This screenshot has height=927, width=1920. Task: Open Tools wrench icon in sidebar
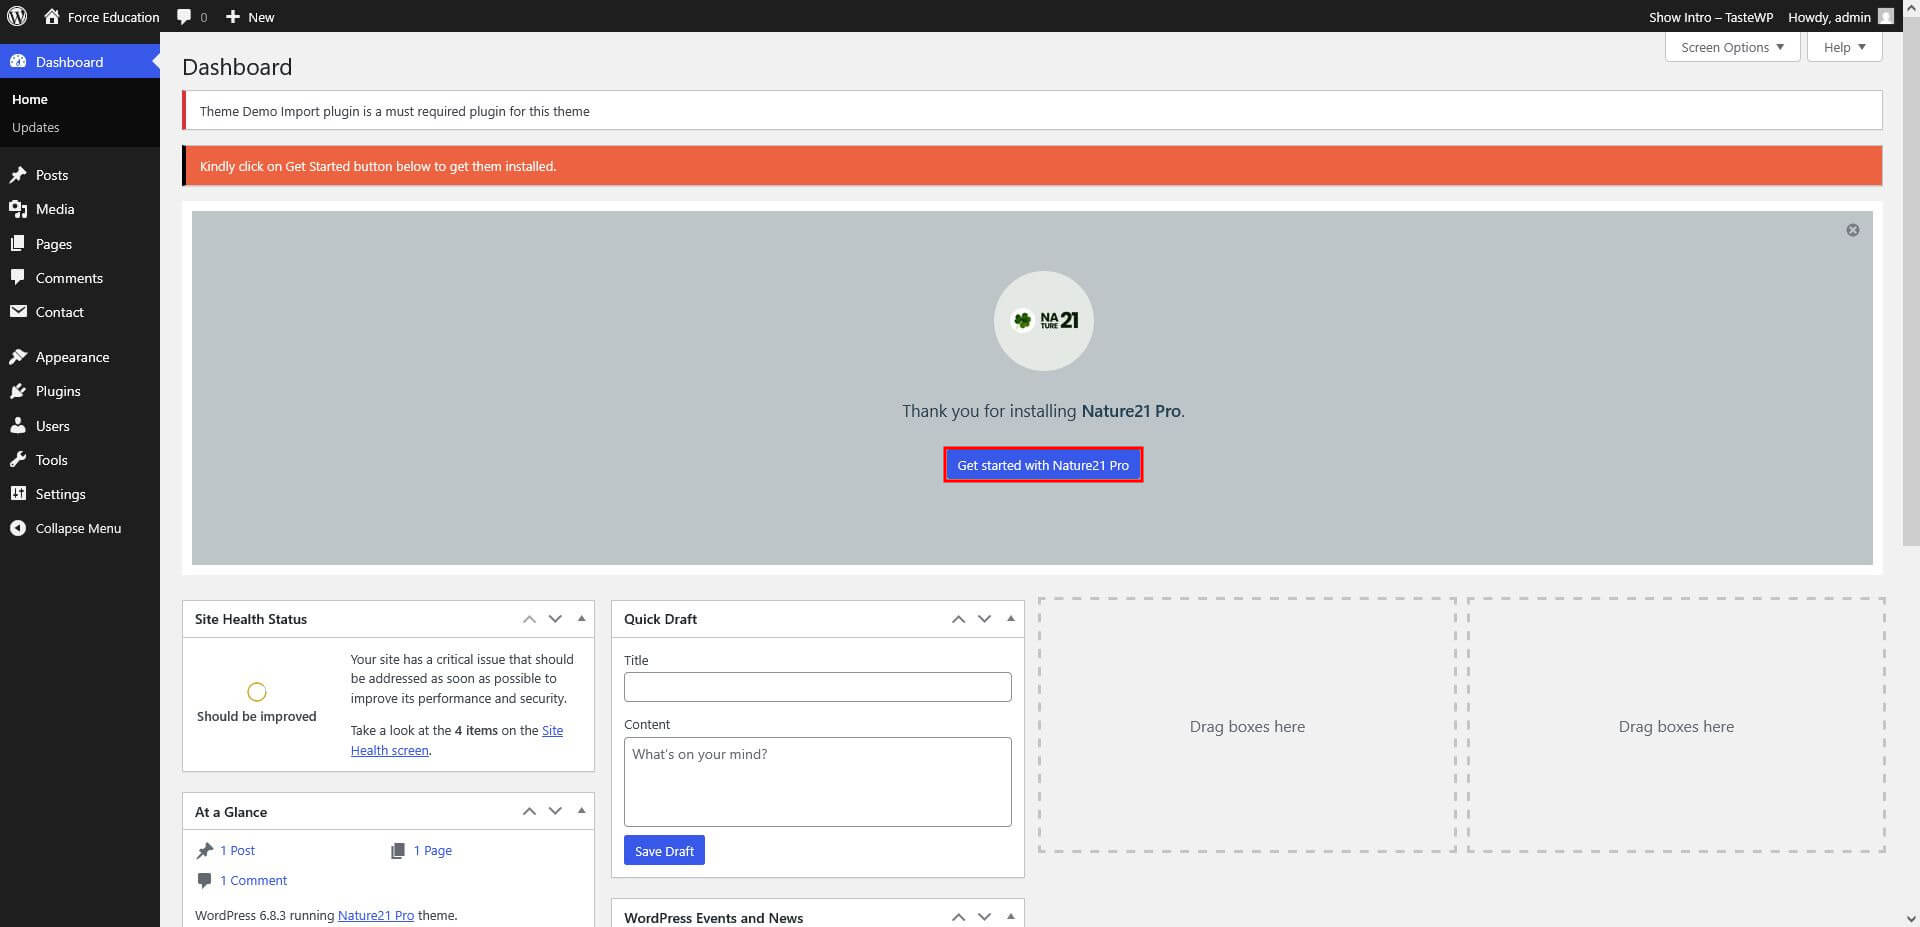(18, 460)
